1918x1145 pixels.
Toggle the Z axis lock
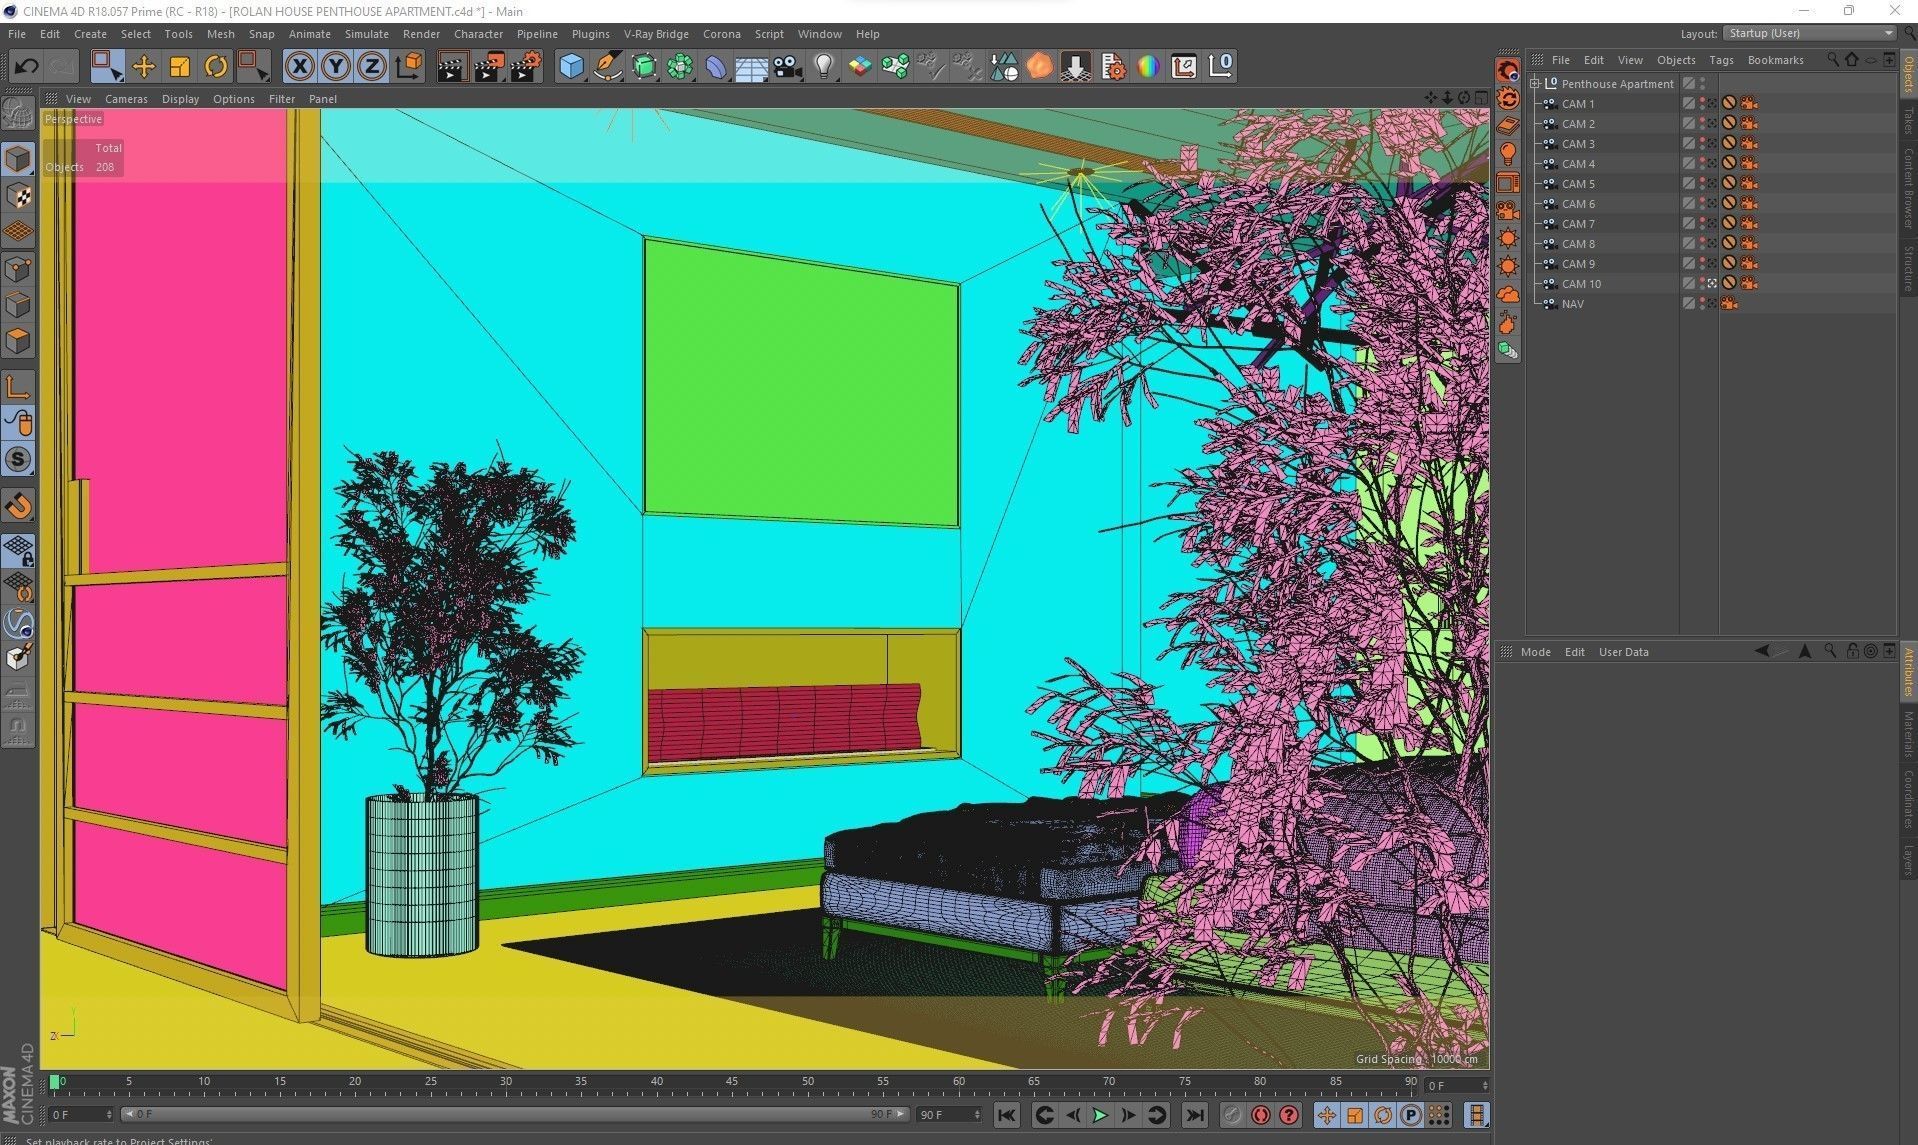point(372,67)
